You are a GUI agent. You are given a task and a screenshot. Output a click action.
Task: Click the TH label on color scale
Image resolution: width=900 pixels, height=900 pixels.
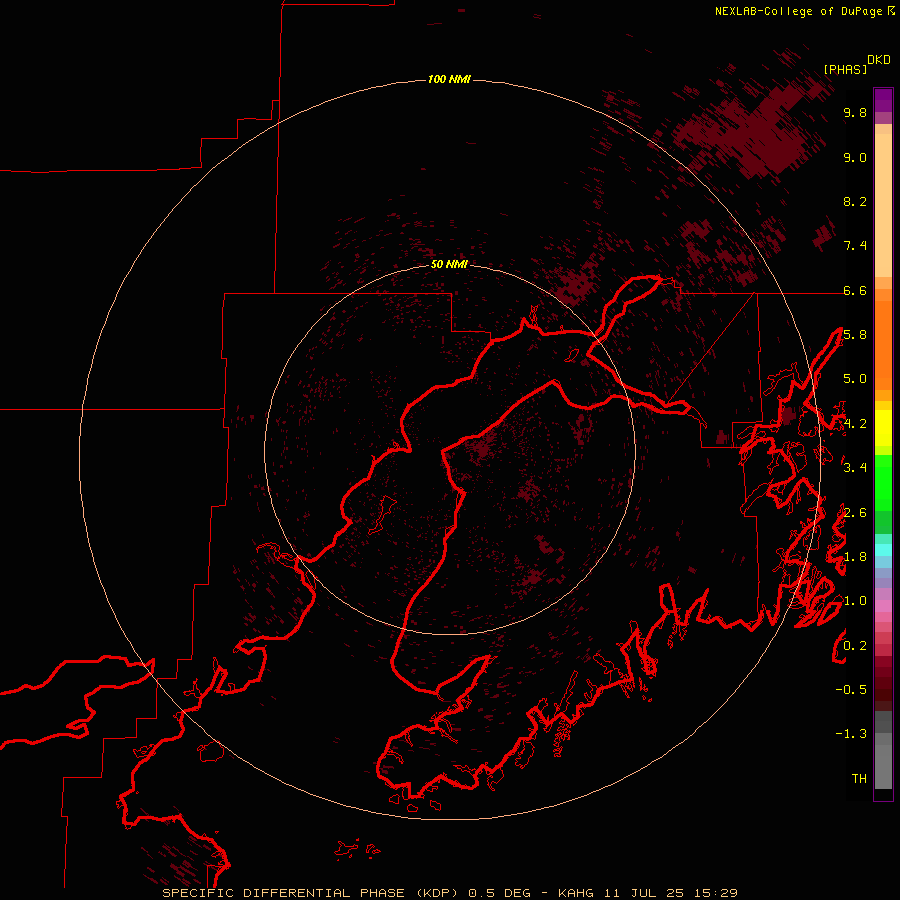[859, 779]
